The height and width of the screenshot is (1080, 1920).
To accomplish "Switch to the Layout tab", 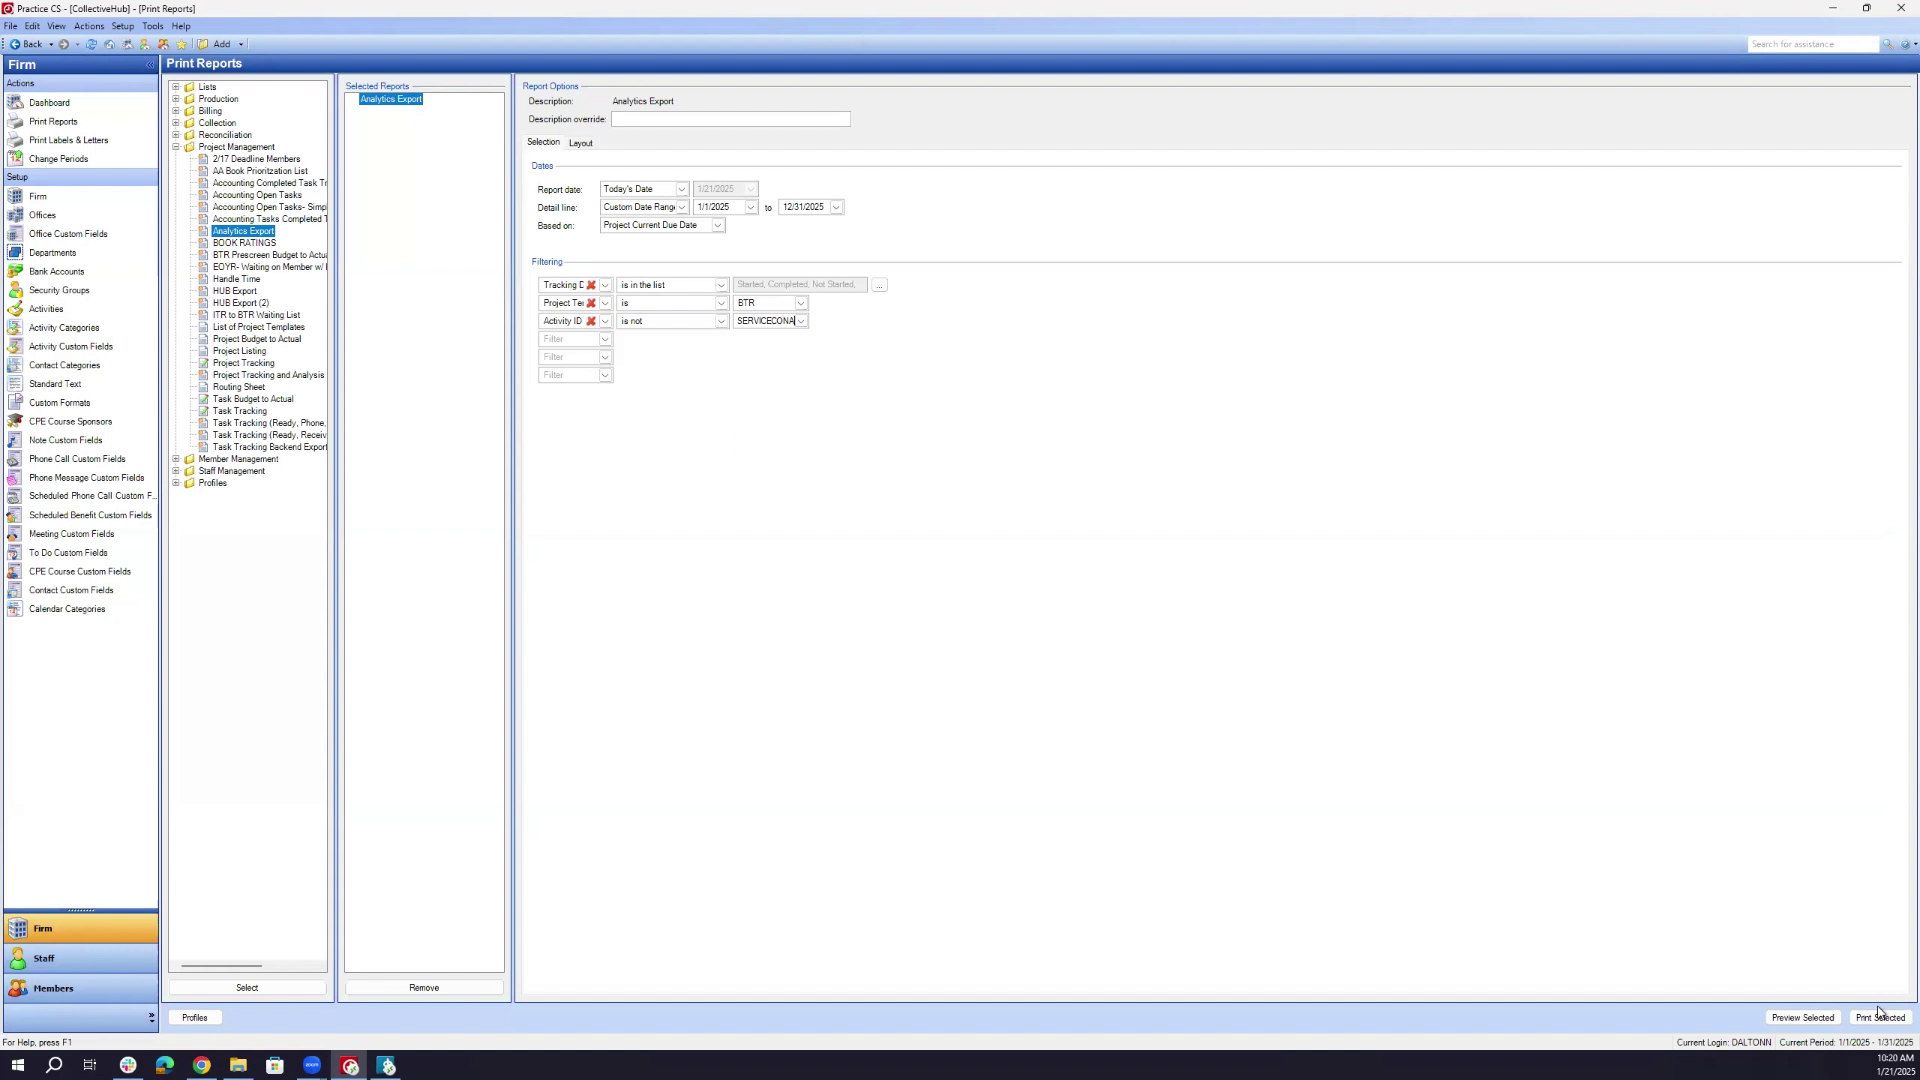I will point(580,143).
